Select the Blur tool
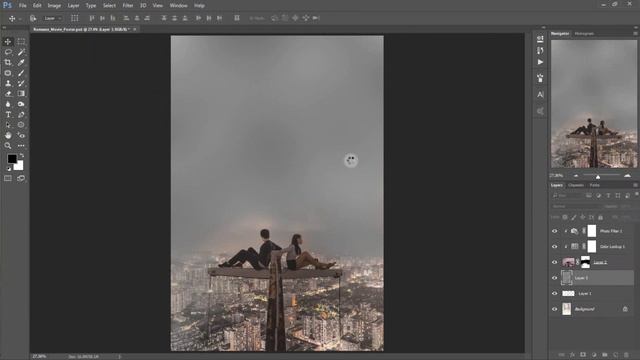Screen dimensions: 640x360 [8, 104]
